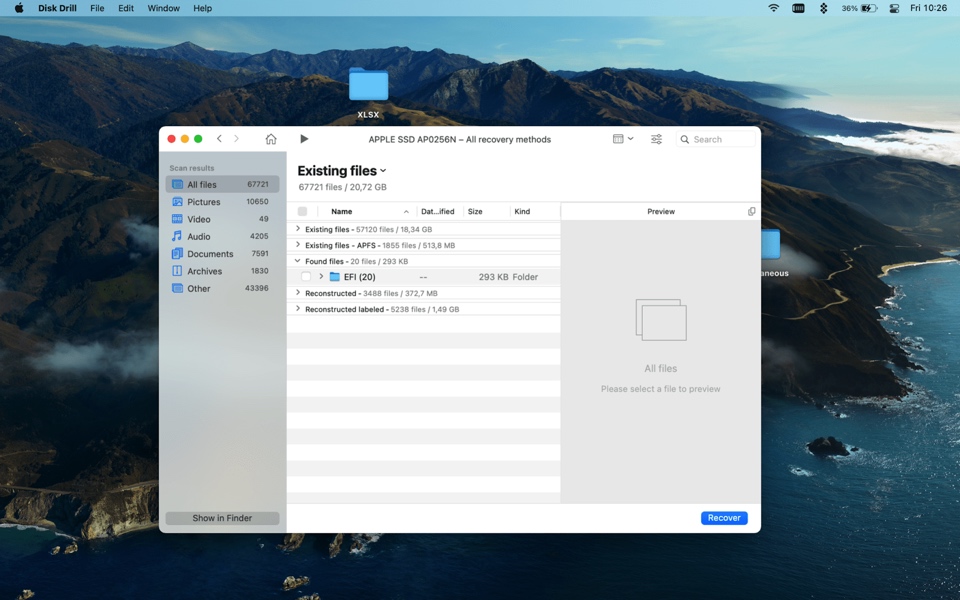Click the Show in Finder button
Image resolution: width=960 pixels, height=600 pixels.
[x=222, y=518]
